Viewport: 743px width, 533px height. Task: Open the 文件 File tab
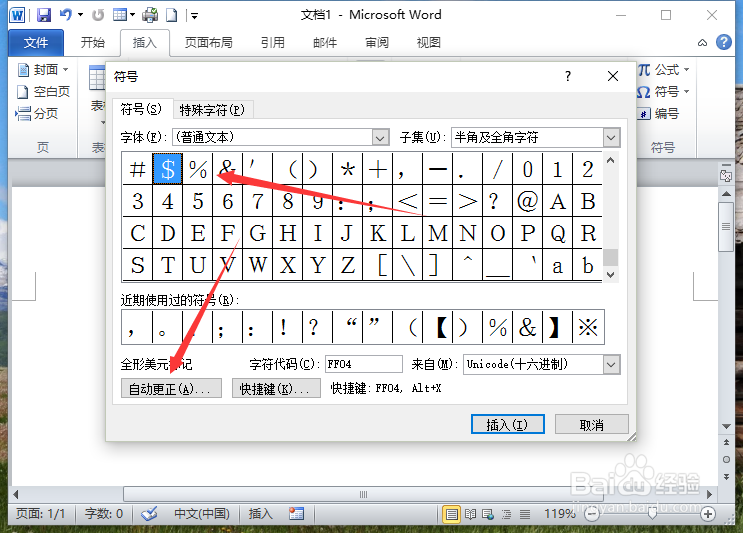pyautogui.click(x=36, y=43)
